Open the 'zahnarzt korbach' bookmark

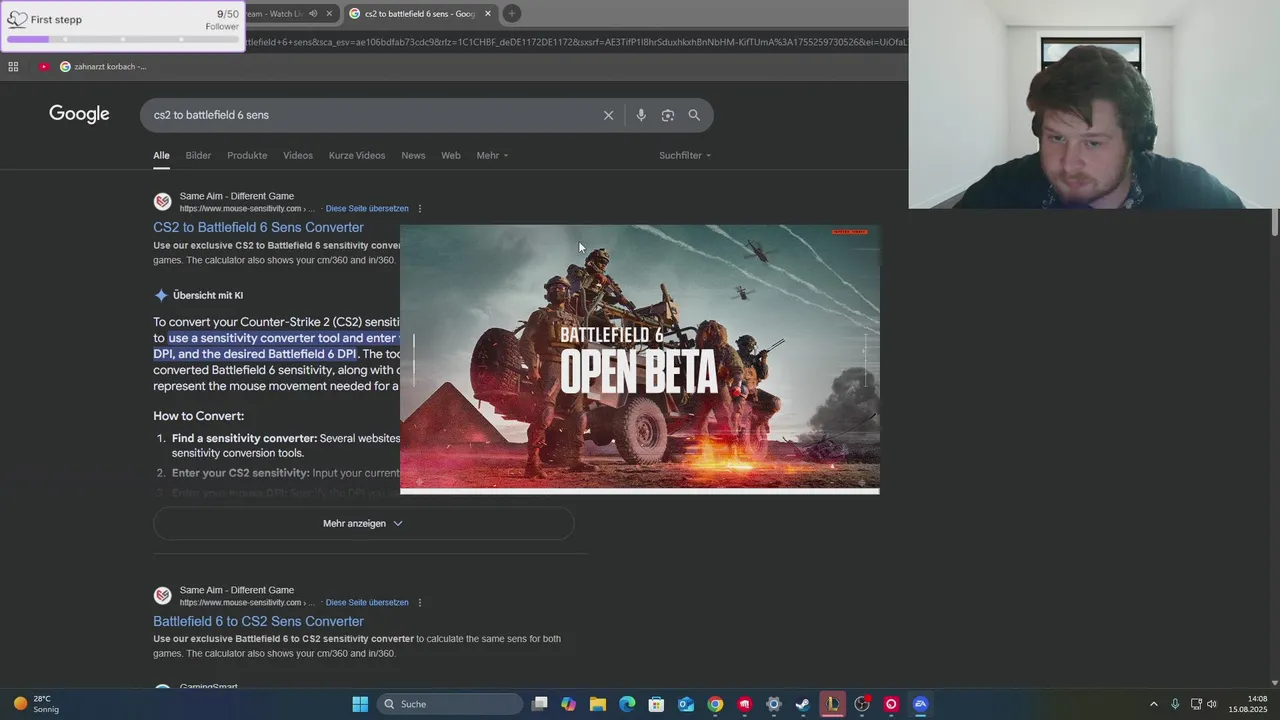click(103, 67)
